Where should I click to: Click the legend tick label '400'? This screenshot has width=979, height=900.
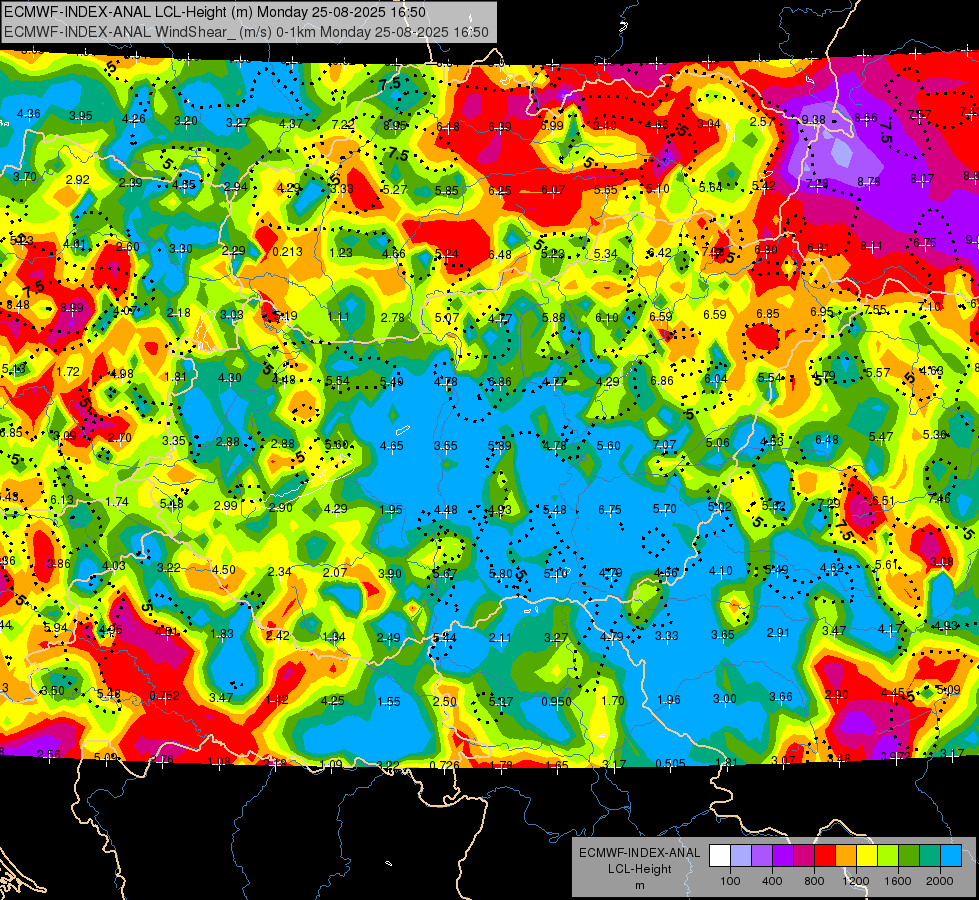[772, 881]
